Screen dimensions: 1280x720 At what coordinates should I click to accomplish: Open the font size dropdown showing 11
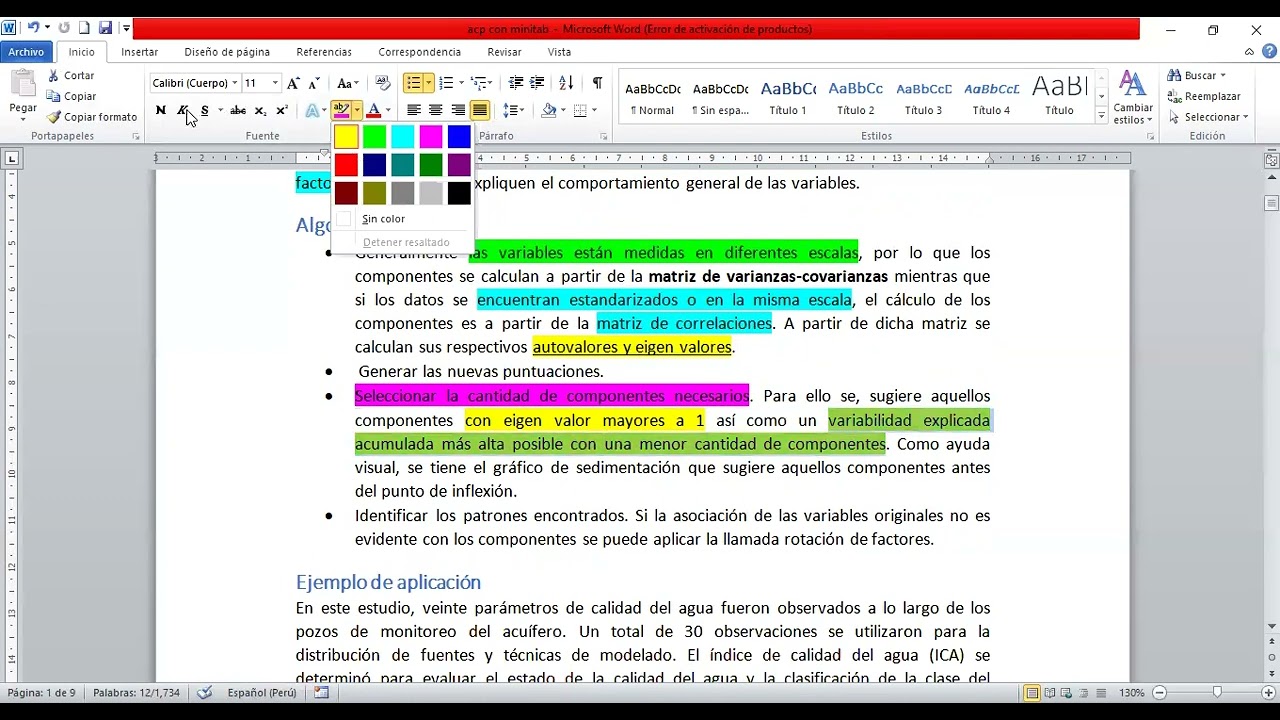(x=275, y=83)
